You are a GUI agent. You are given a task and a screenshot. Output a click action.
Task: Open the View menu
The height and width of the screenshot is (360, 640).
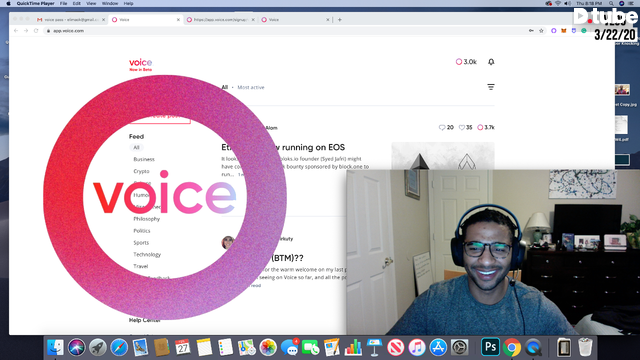point(91,3)
